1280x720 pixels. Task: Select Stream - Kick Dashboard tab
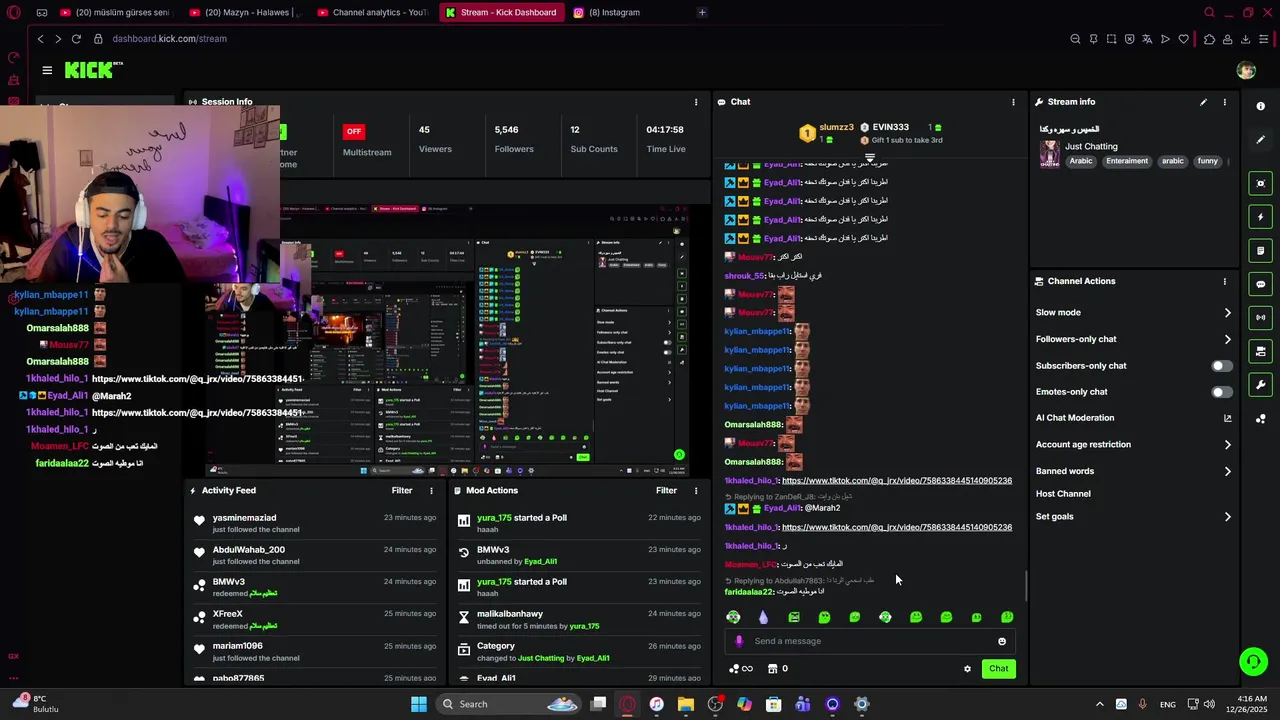[500, 13]
